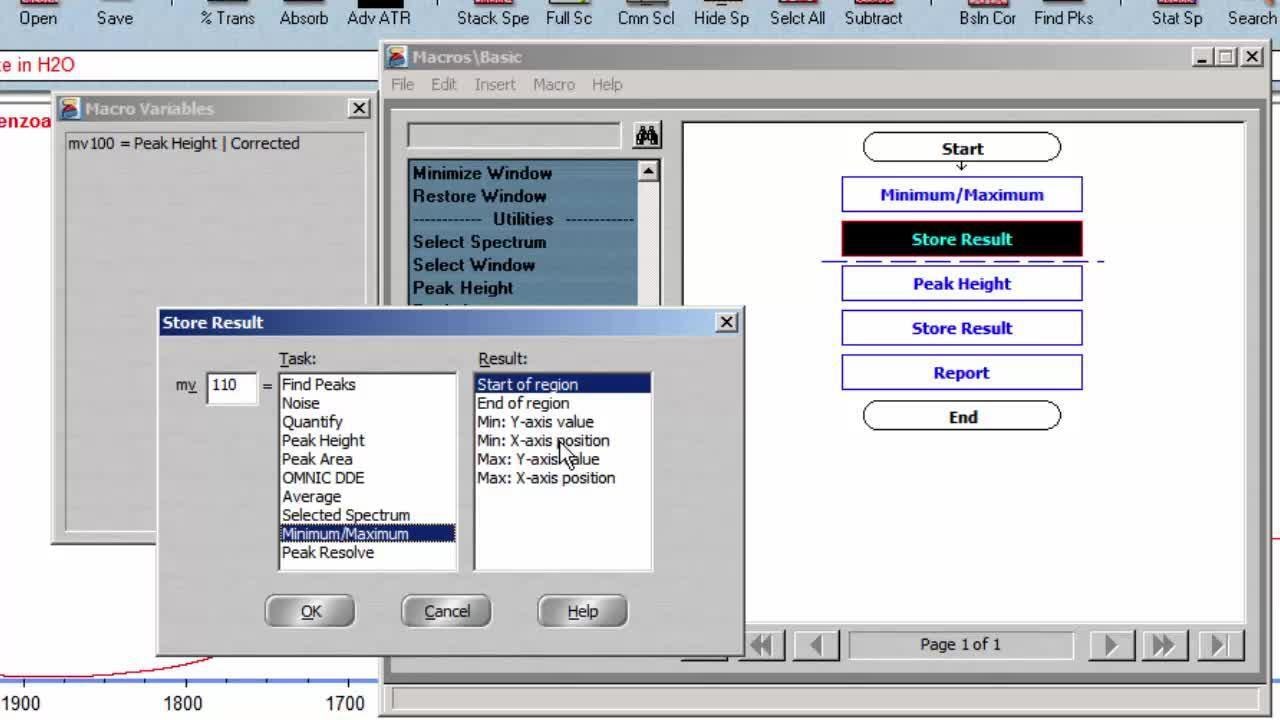Image resolution: width=1280 pixels, height=720 pixels.
Task: Select the Report flowchart block
Action: [x=961, y=373]
